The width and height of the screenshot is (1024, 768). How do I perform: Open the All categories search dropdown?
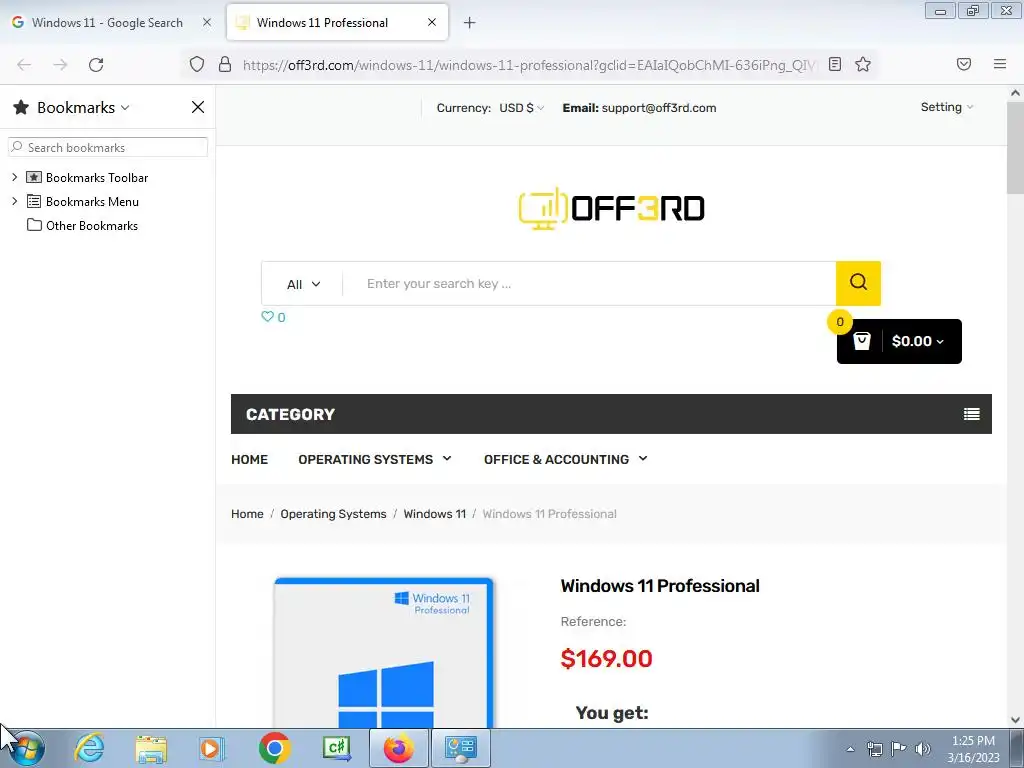click(x=303, y=284)
